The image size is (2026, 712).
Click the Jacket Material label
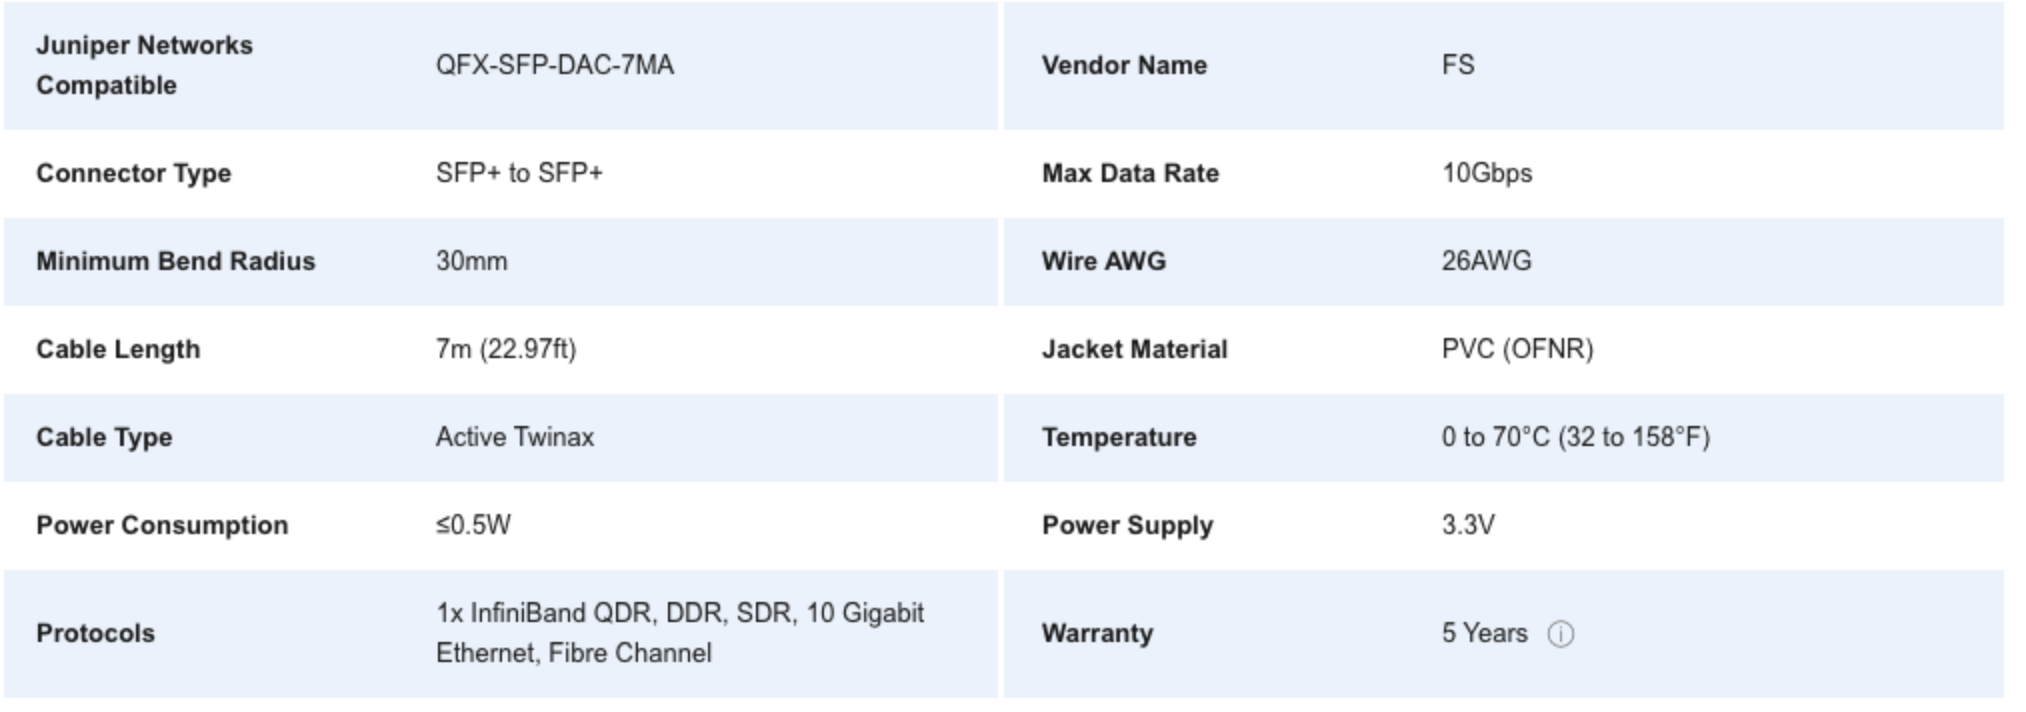[1134, 349]
